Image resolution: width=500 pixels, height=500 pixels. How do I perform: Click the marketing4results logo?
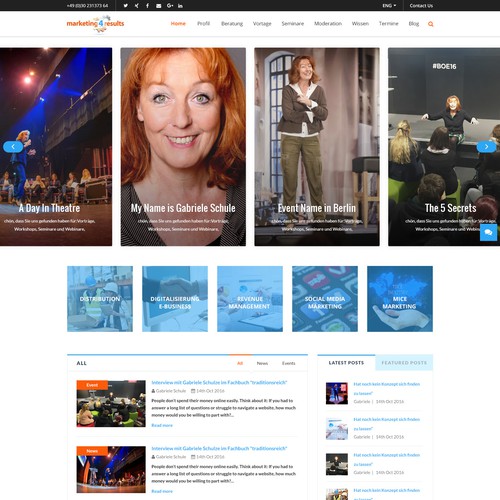(95, 24)
